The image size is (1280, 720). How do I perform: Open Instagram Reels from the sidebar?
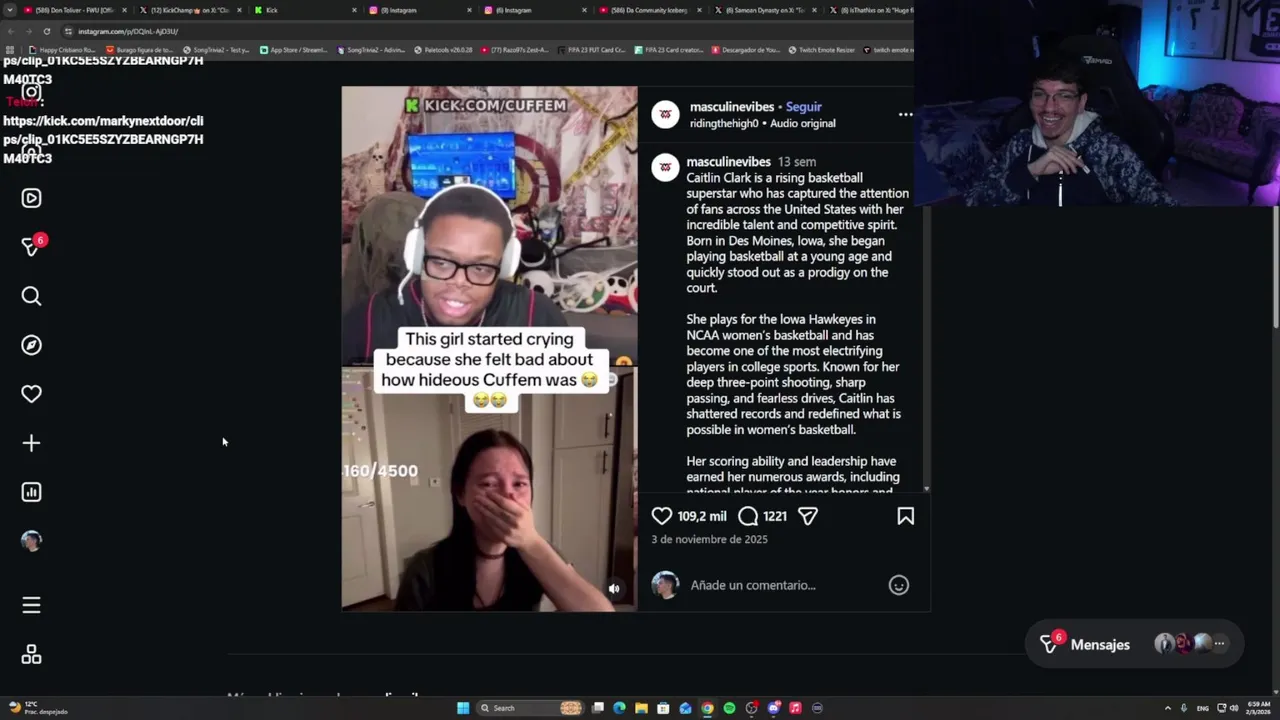[31, 198]
